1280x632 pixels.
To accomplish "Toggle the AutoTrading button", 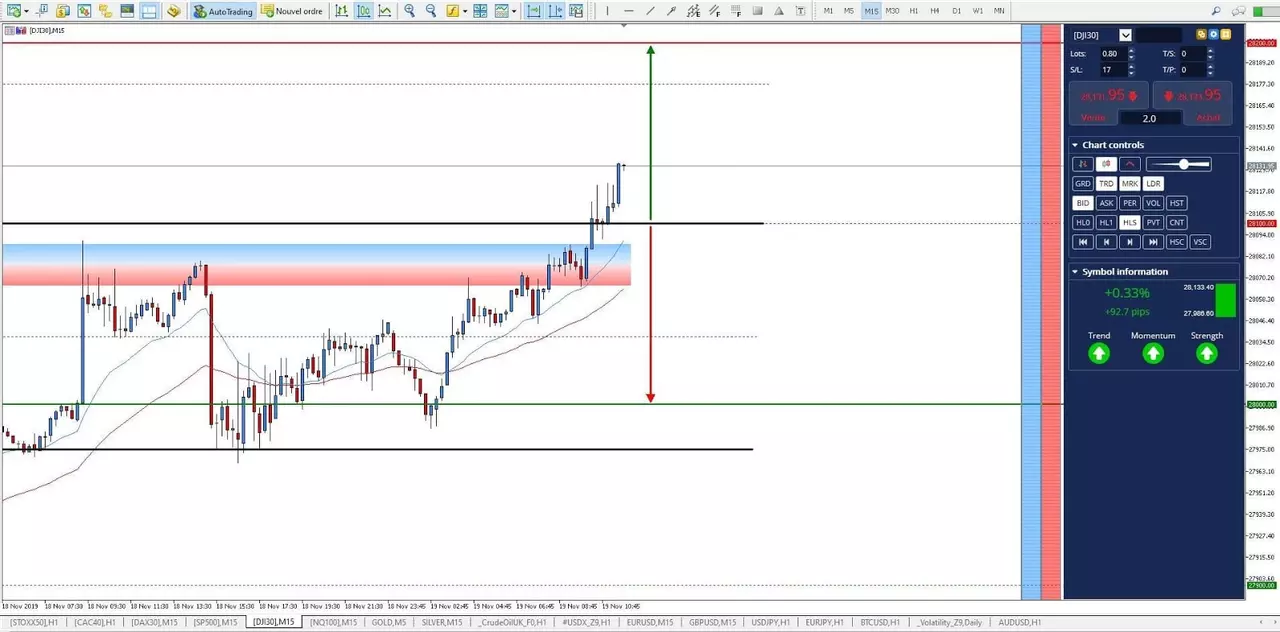I will pos(222,11).
